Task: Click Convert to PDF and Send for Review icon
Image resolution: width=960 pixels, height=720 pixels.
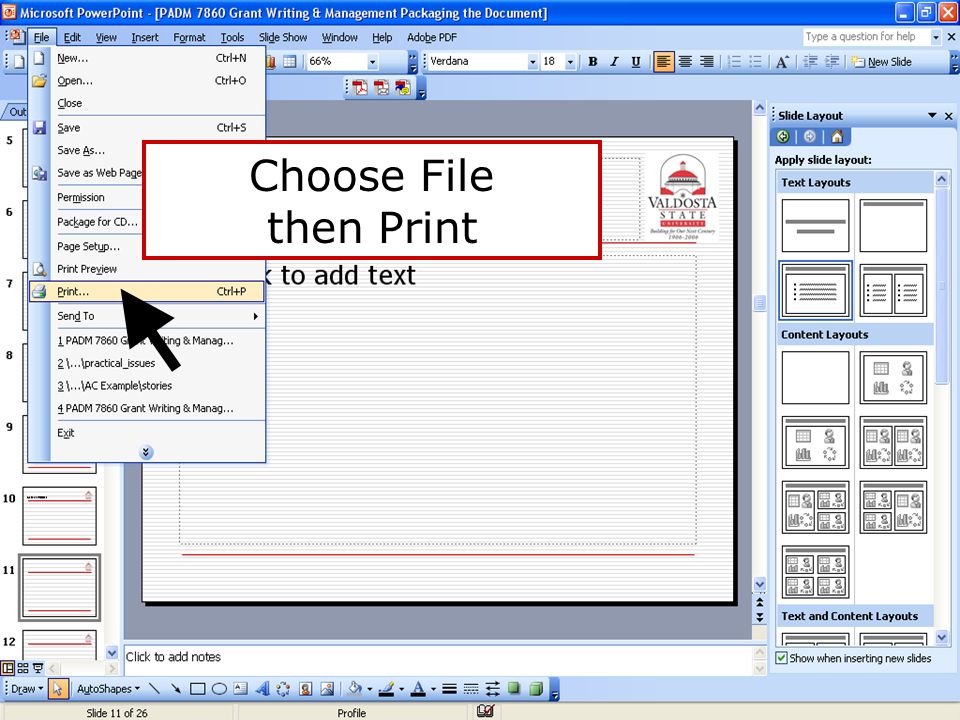Action: 403,88
